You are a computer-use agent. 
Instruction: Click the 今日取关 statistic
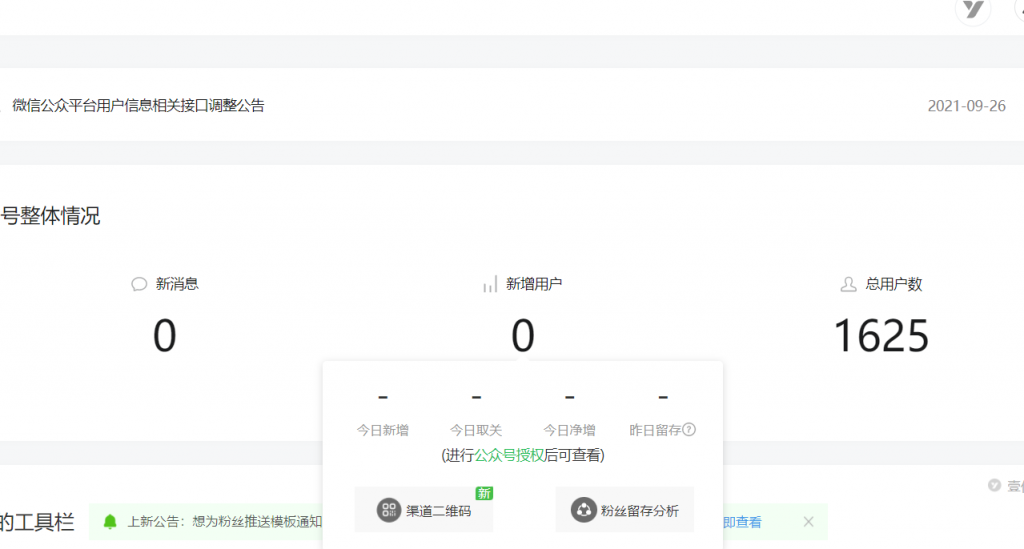[476, 430]
